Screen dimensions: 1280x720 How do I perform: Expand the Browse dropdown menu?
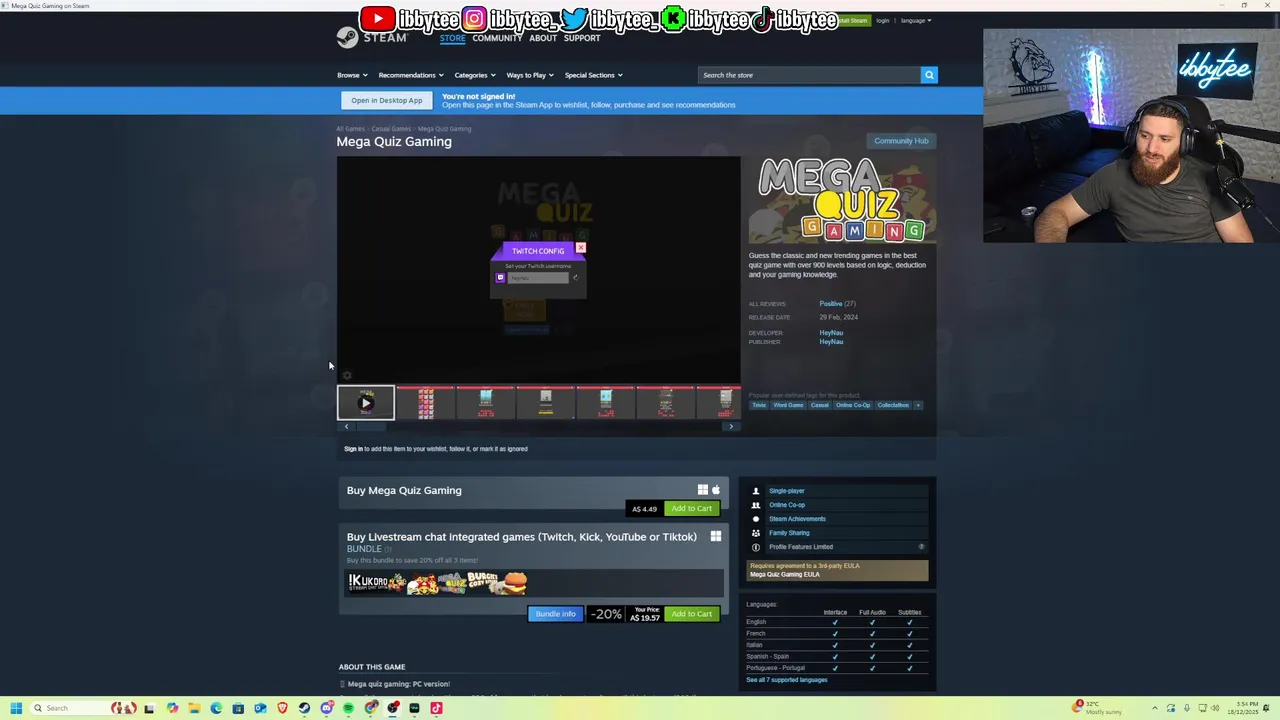coord(352,75)
